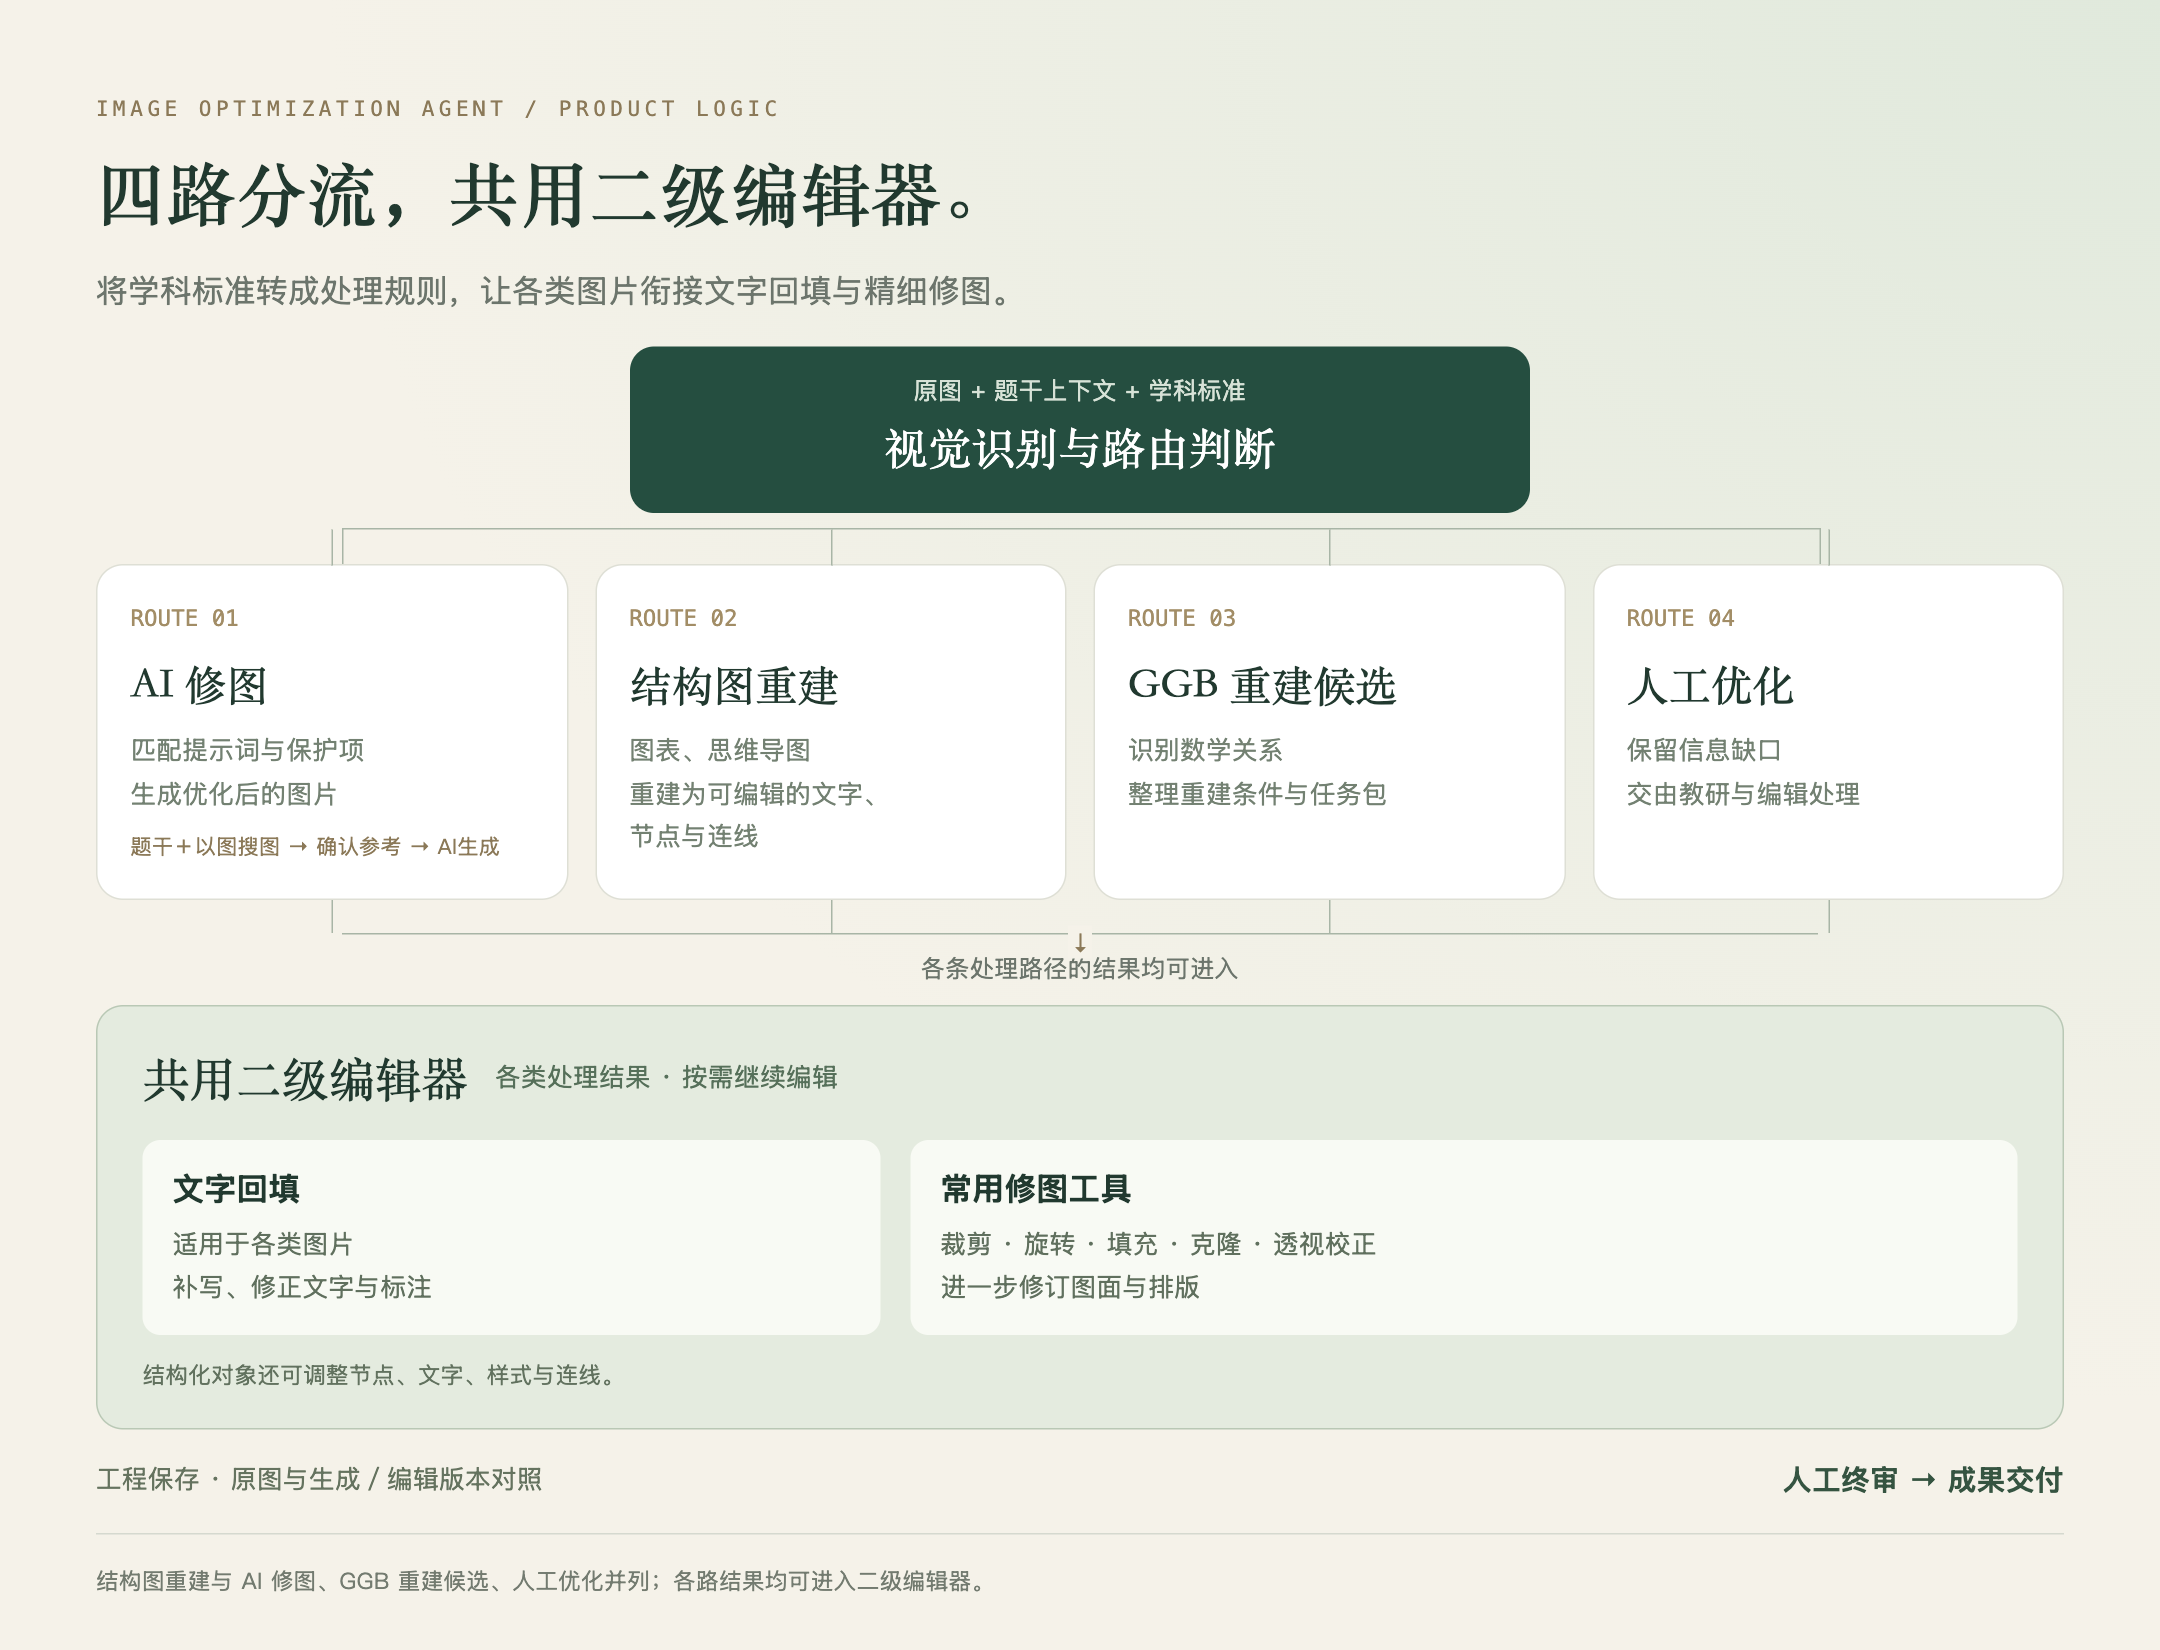Image resolution: width=2160 pixels, height=1650 pixels.
Task: Click the tagline 各类处理结果 · 按需继续编辑
Action: 666,1078
